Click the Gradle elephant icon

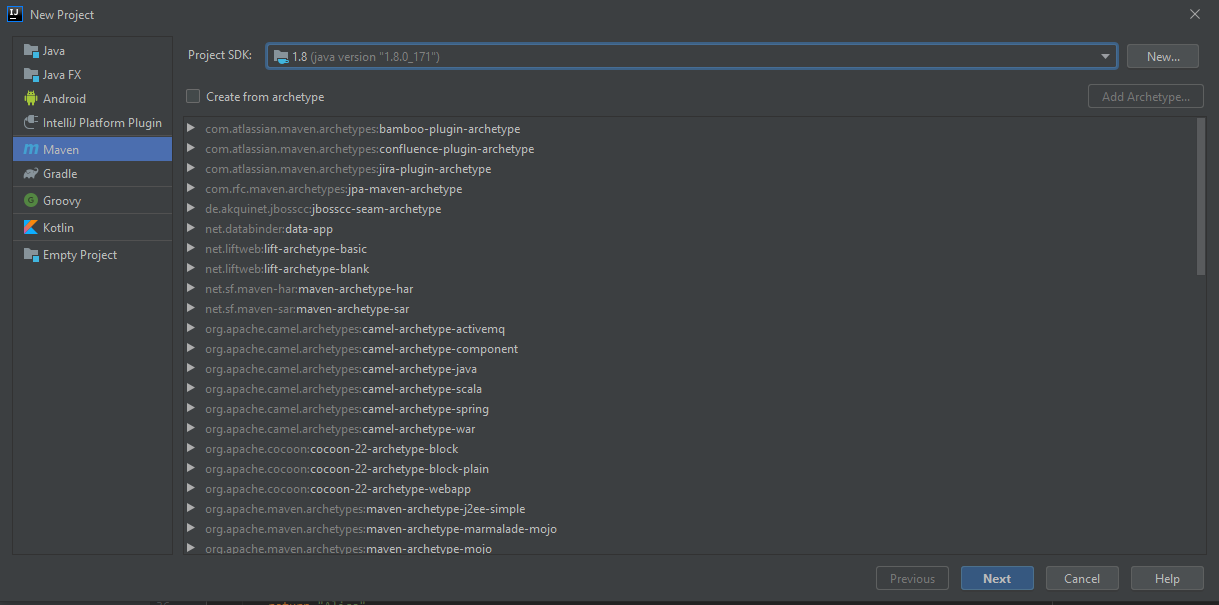pos(31,173)
